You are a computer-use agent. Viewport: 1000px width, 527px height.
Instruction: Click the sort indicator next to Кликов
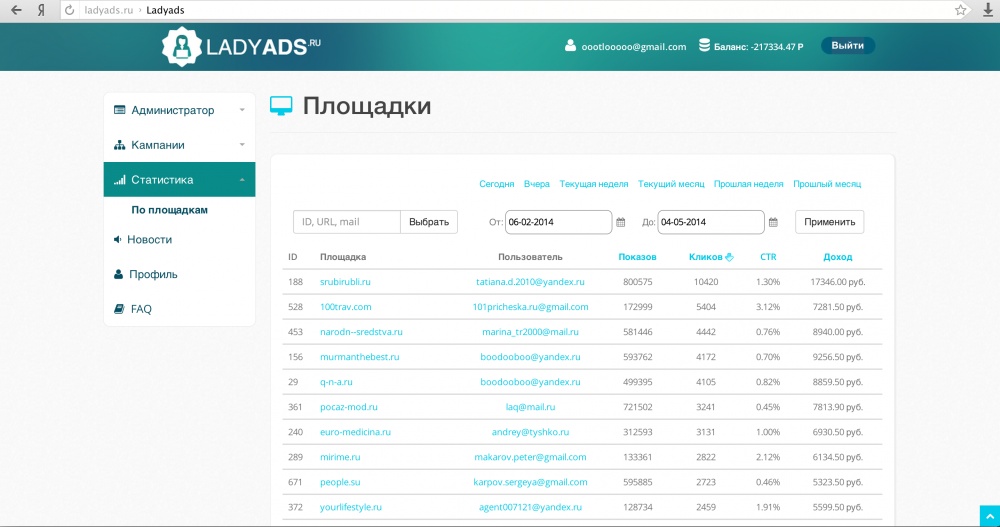(730, 256)
